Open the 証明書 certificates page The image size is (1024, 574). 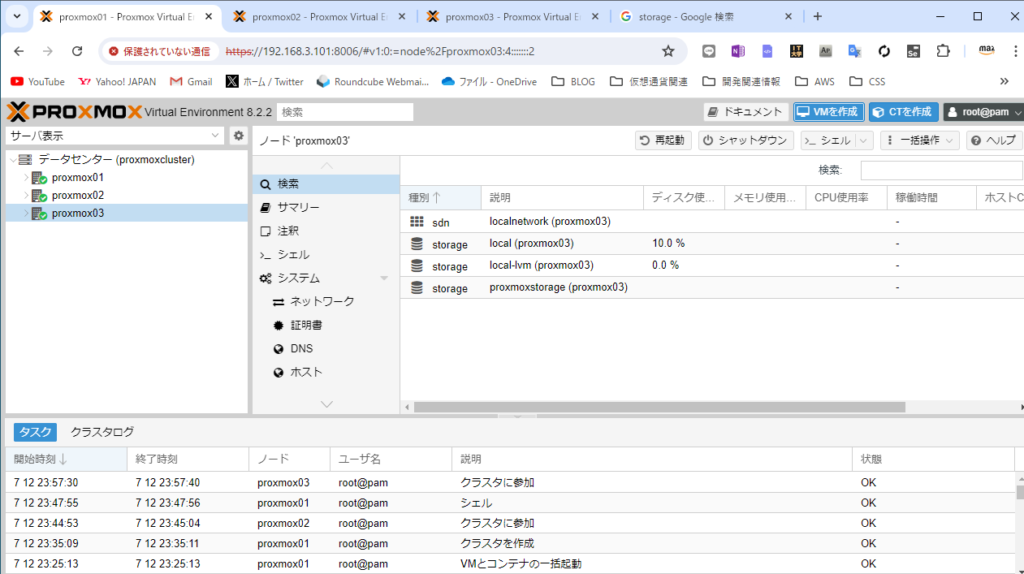click(x=306, y=325)
